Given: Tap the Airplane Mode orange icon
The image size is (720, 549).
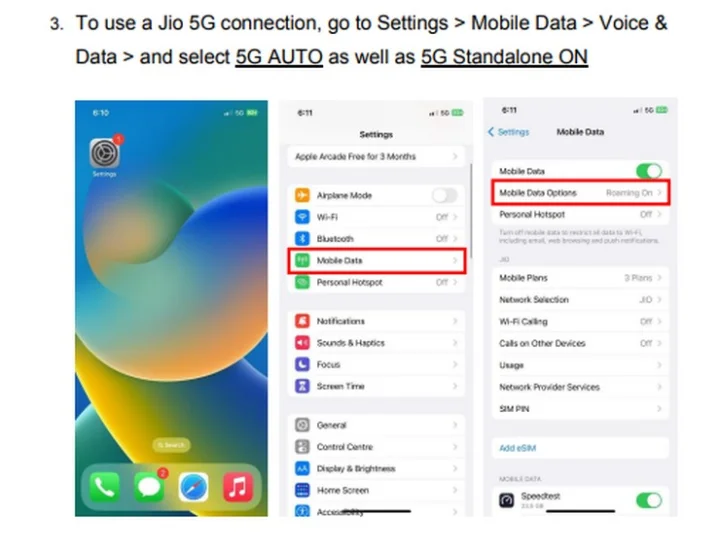Looking at the screenshot, I should pos(302,195).
